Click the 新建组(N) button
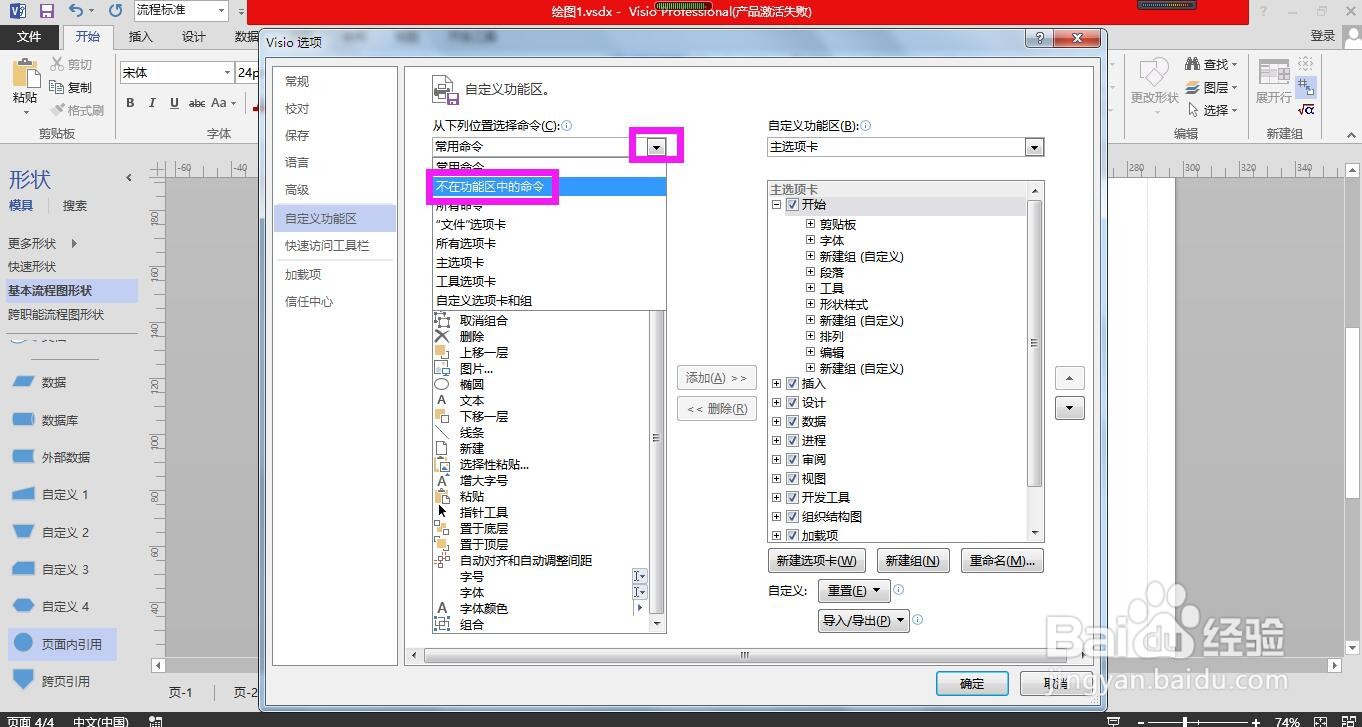 coord(913,560)
